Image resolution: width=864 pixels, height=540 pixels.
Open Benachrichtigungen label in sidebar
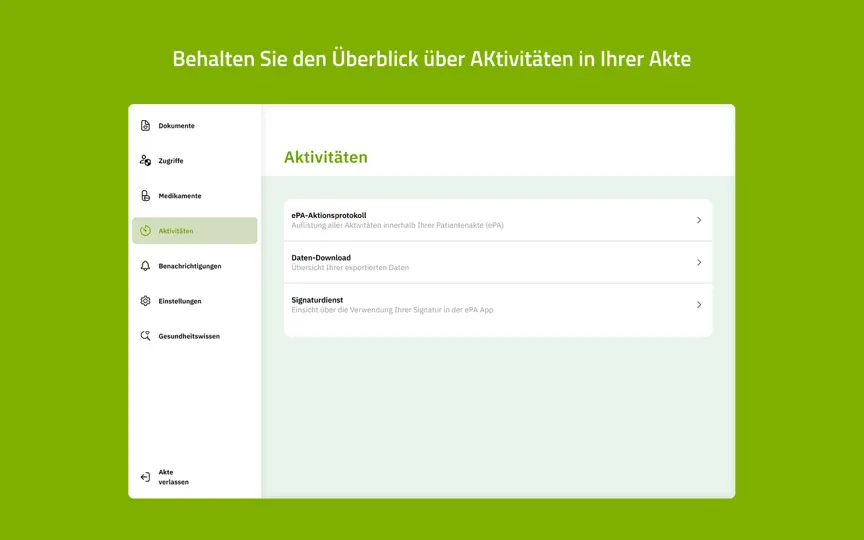pyautogui.click(x=190, y=266)
